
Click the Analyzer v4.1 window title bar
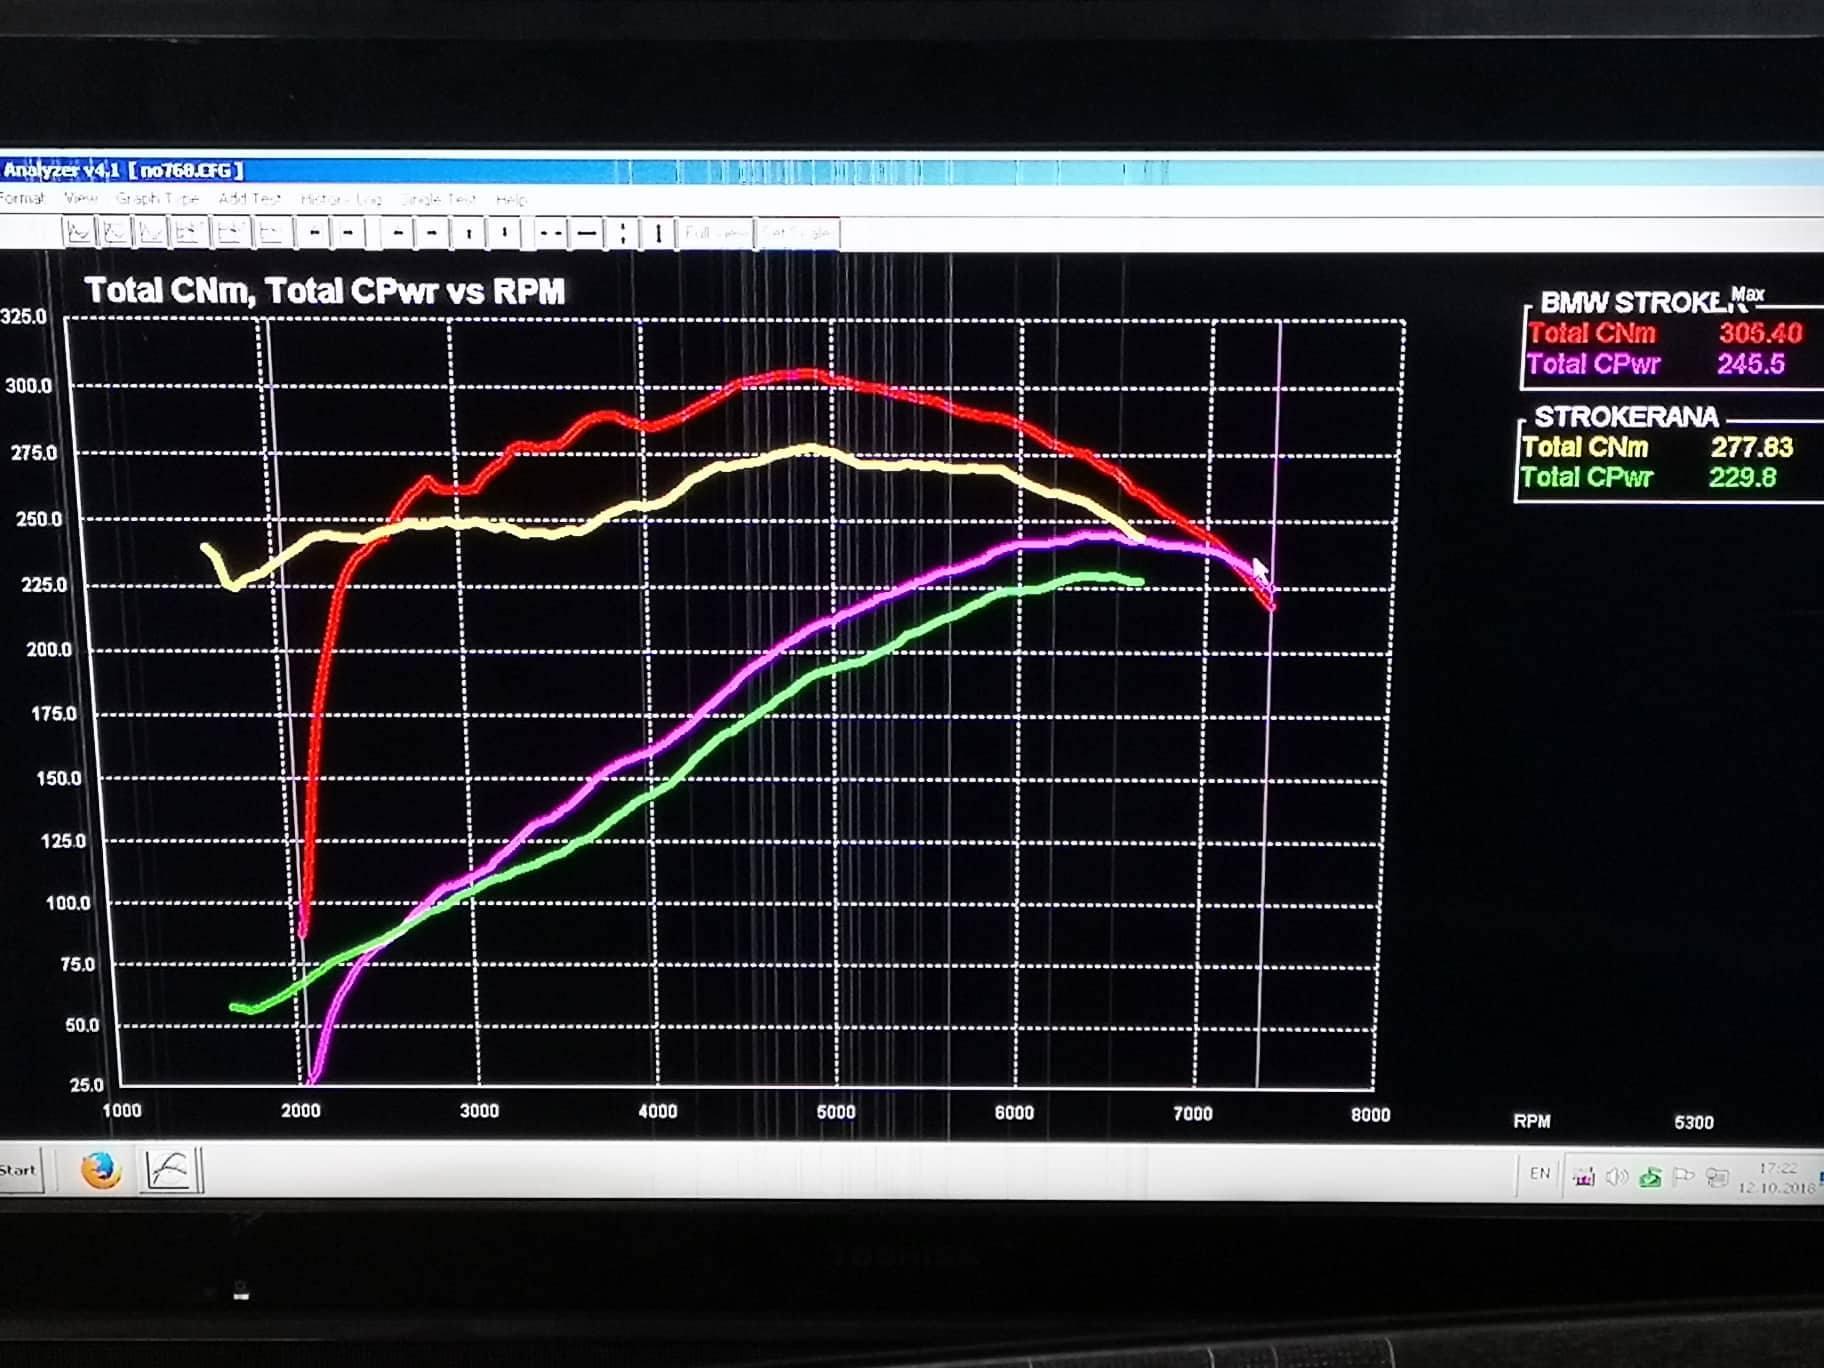pos(912,170)
